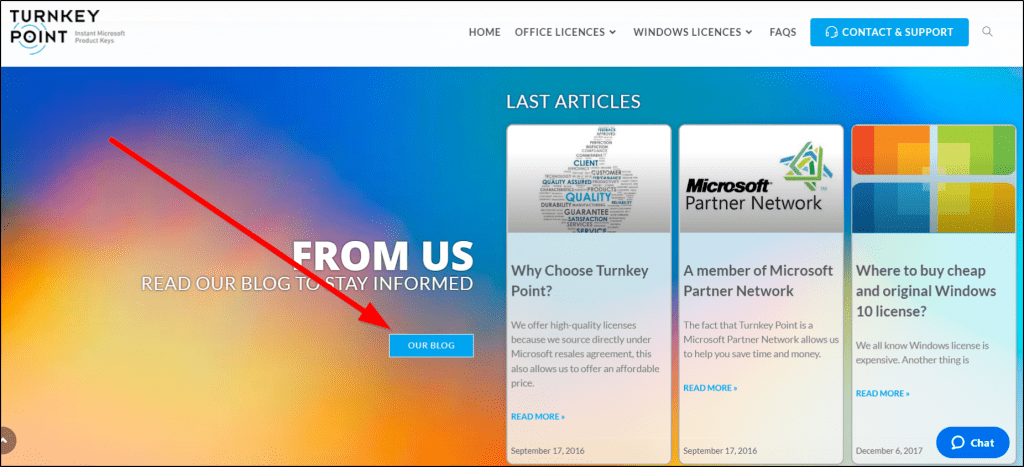
Task: Click the 'Instant Microsoft Product Keys' tagline
Action: (99, 37)
